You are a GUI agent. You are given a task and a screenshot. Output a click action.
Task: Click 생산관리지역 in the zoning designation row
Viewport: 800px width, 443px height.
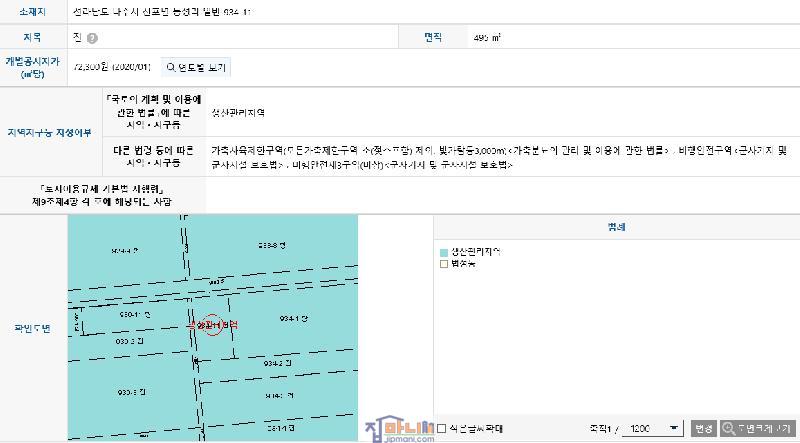(238, 112)
